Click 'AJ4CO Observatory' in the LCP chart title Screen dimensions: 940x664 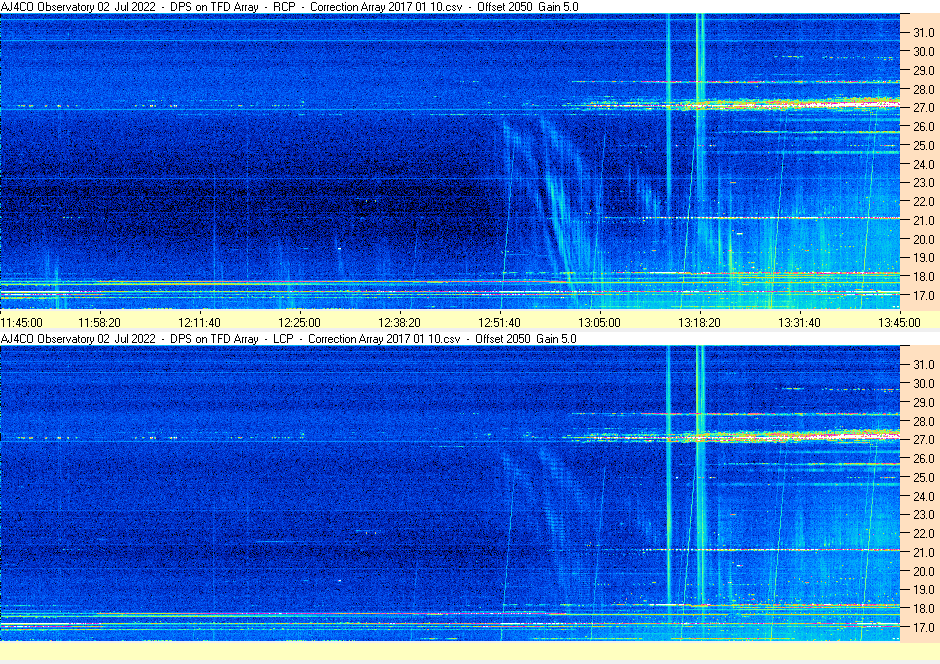coord(47,339)
